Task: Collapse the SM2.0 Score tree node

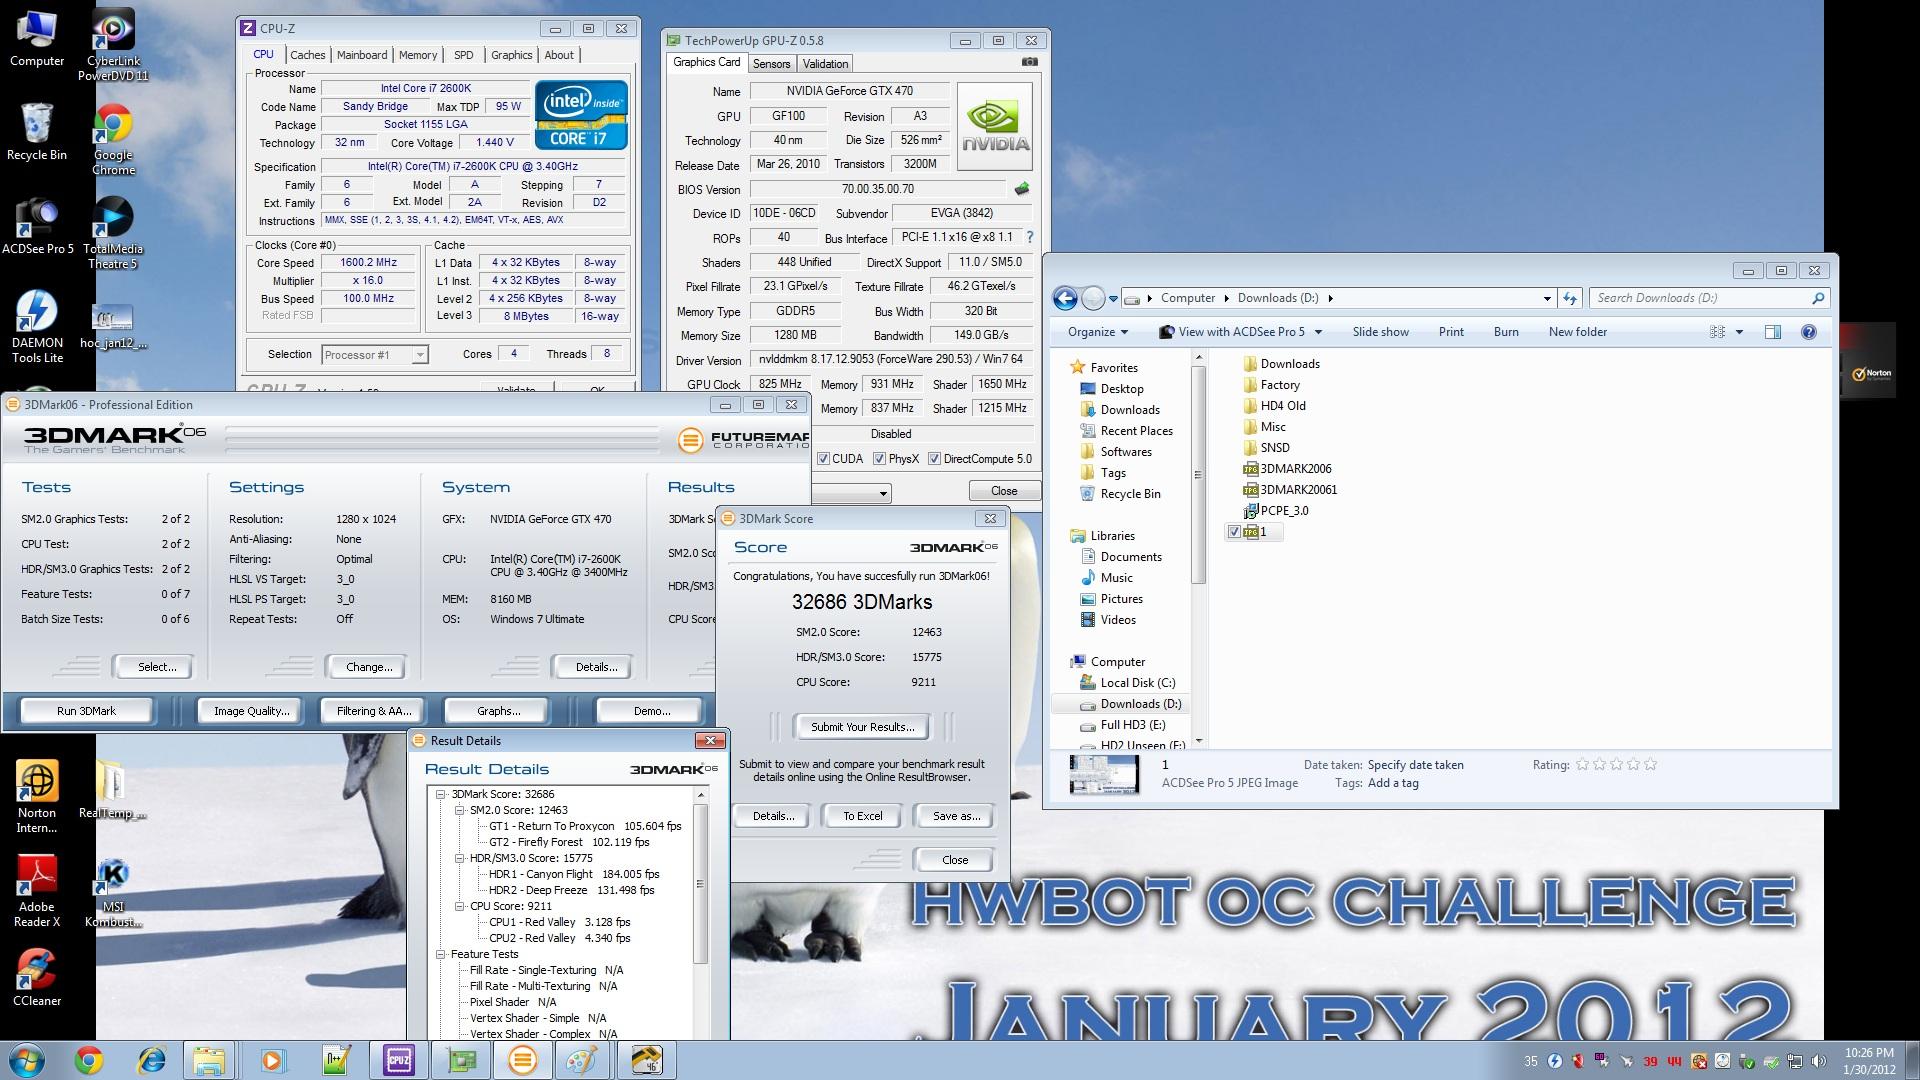Action: tap(459, 810)
